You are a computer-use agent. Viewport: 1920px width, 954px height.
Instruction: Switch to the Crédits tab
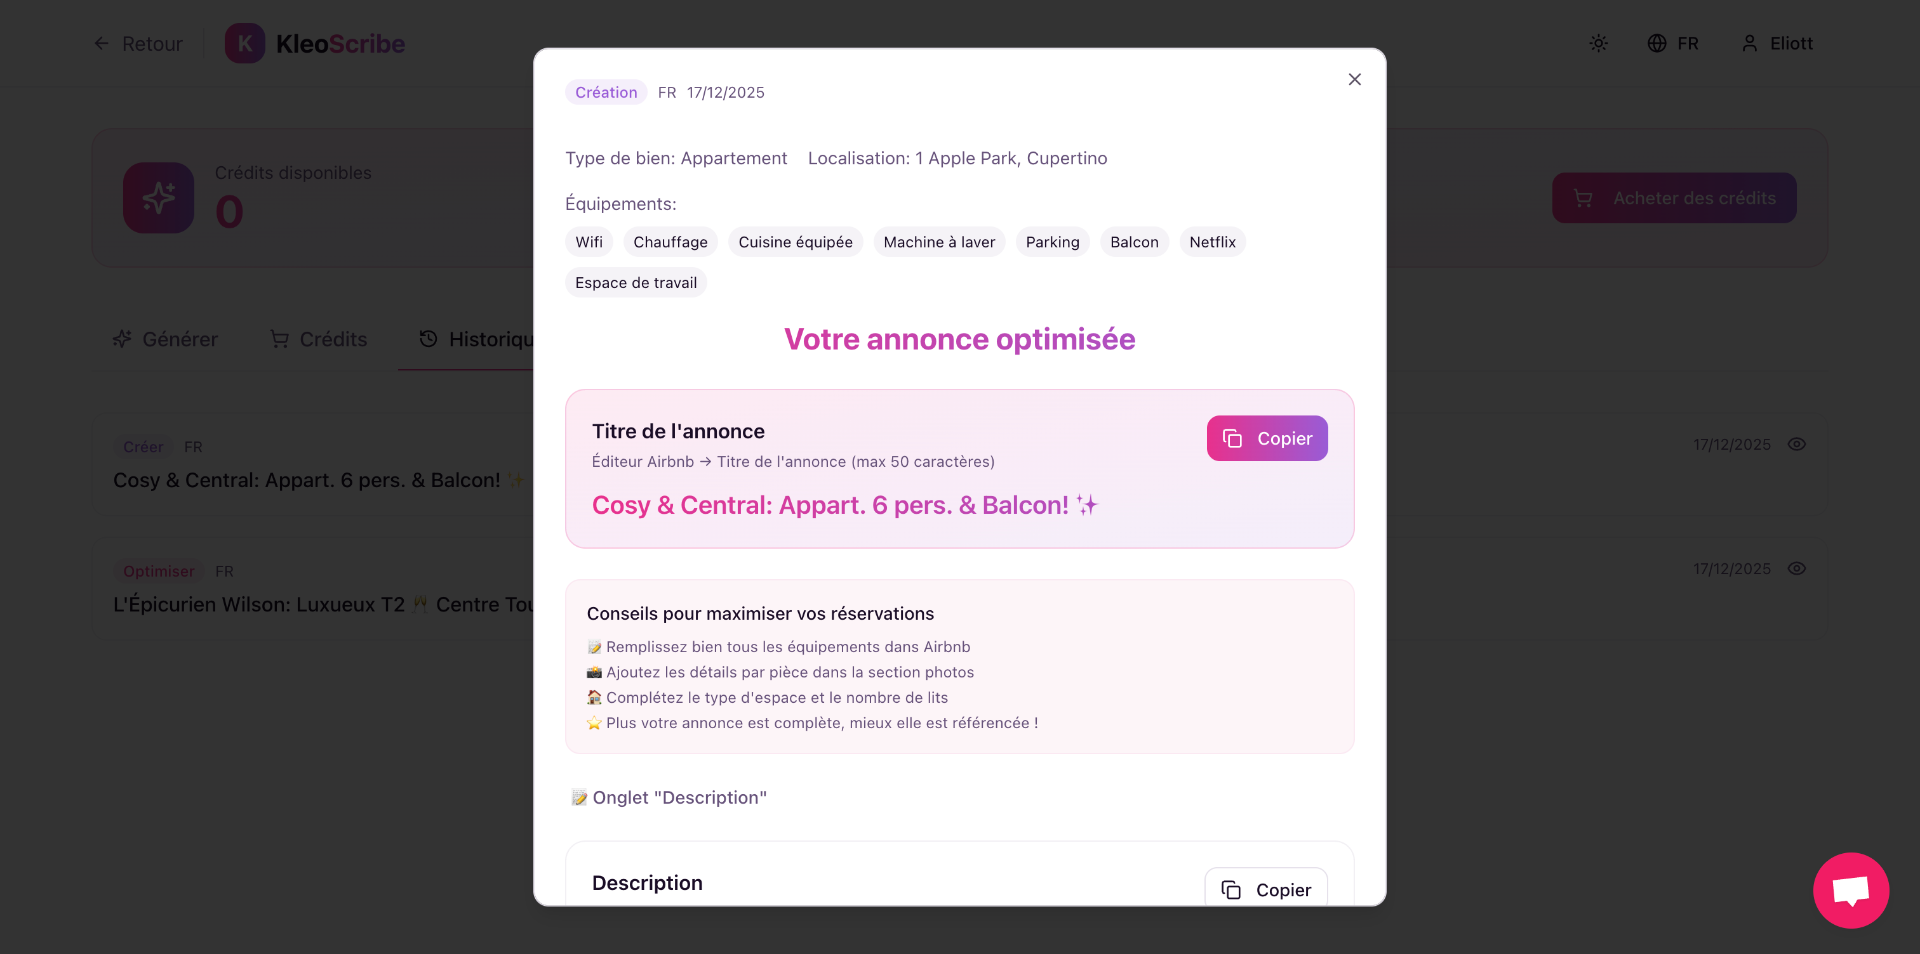pos(318,339)
